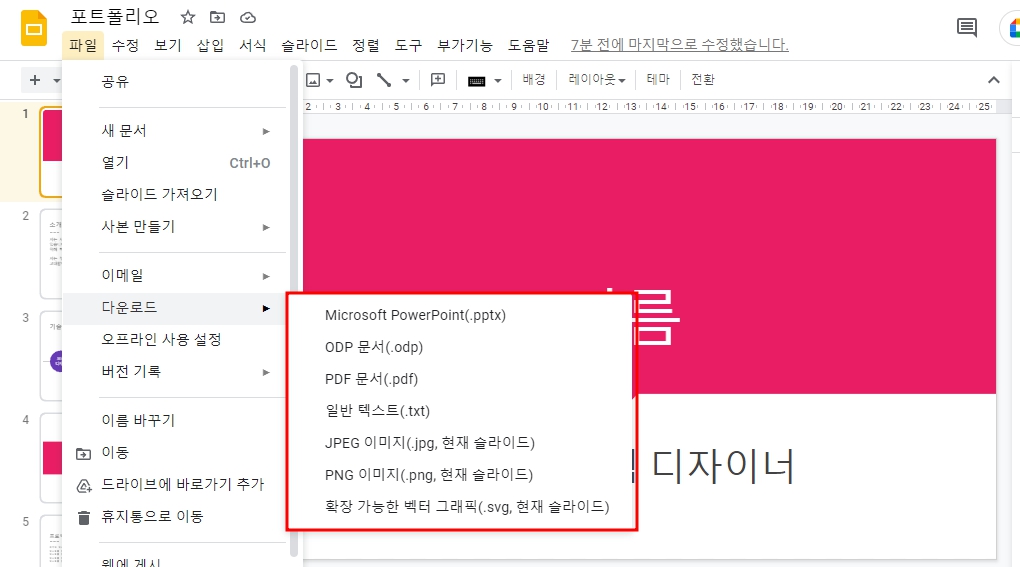Click the new slide plus button
Screen dimensions: 1020x567
pos(35,80)
